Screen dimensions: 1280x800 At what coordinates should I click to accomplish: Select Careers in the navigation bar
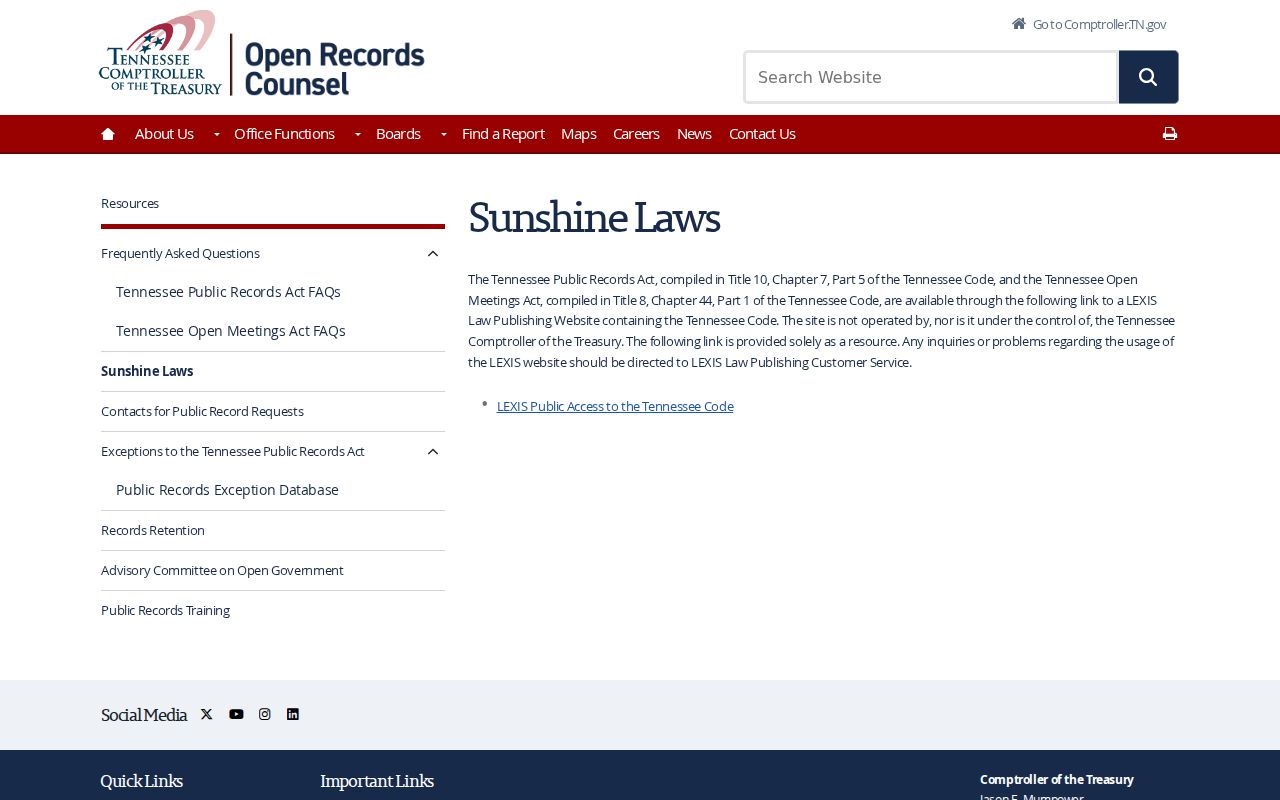pos(636,134)
